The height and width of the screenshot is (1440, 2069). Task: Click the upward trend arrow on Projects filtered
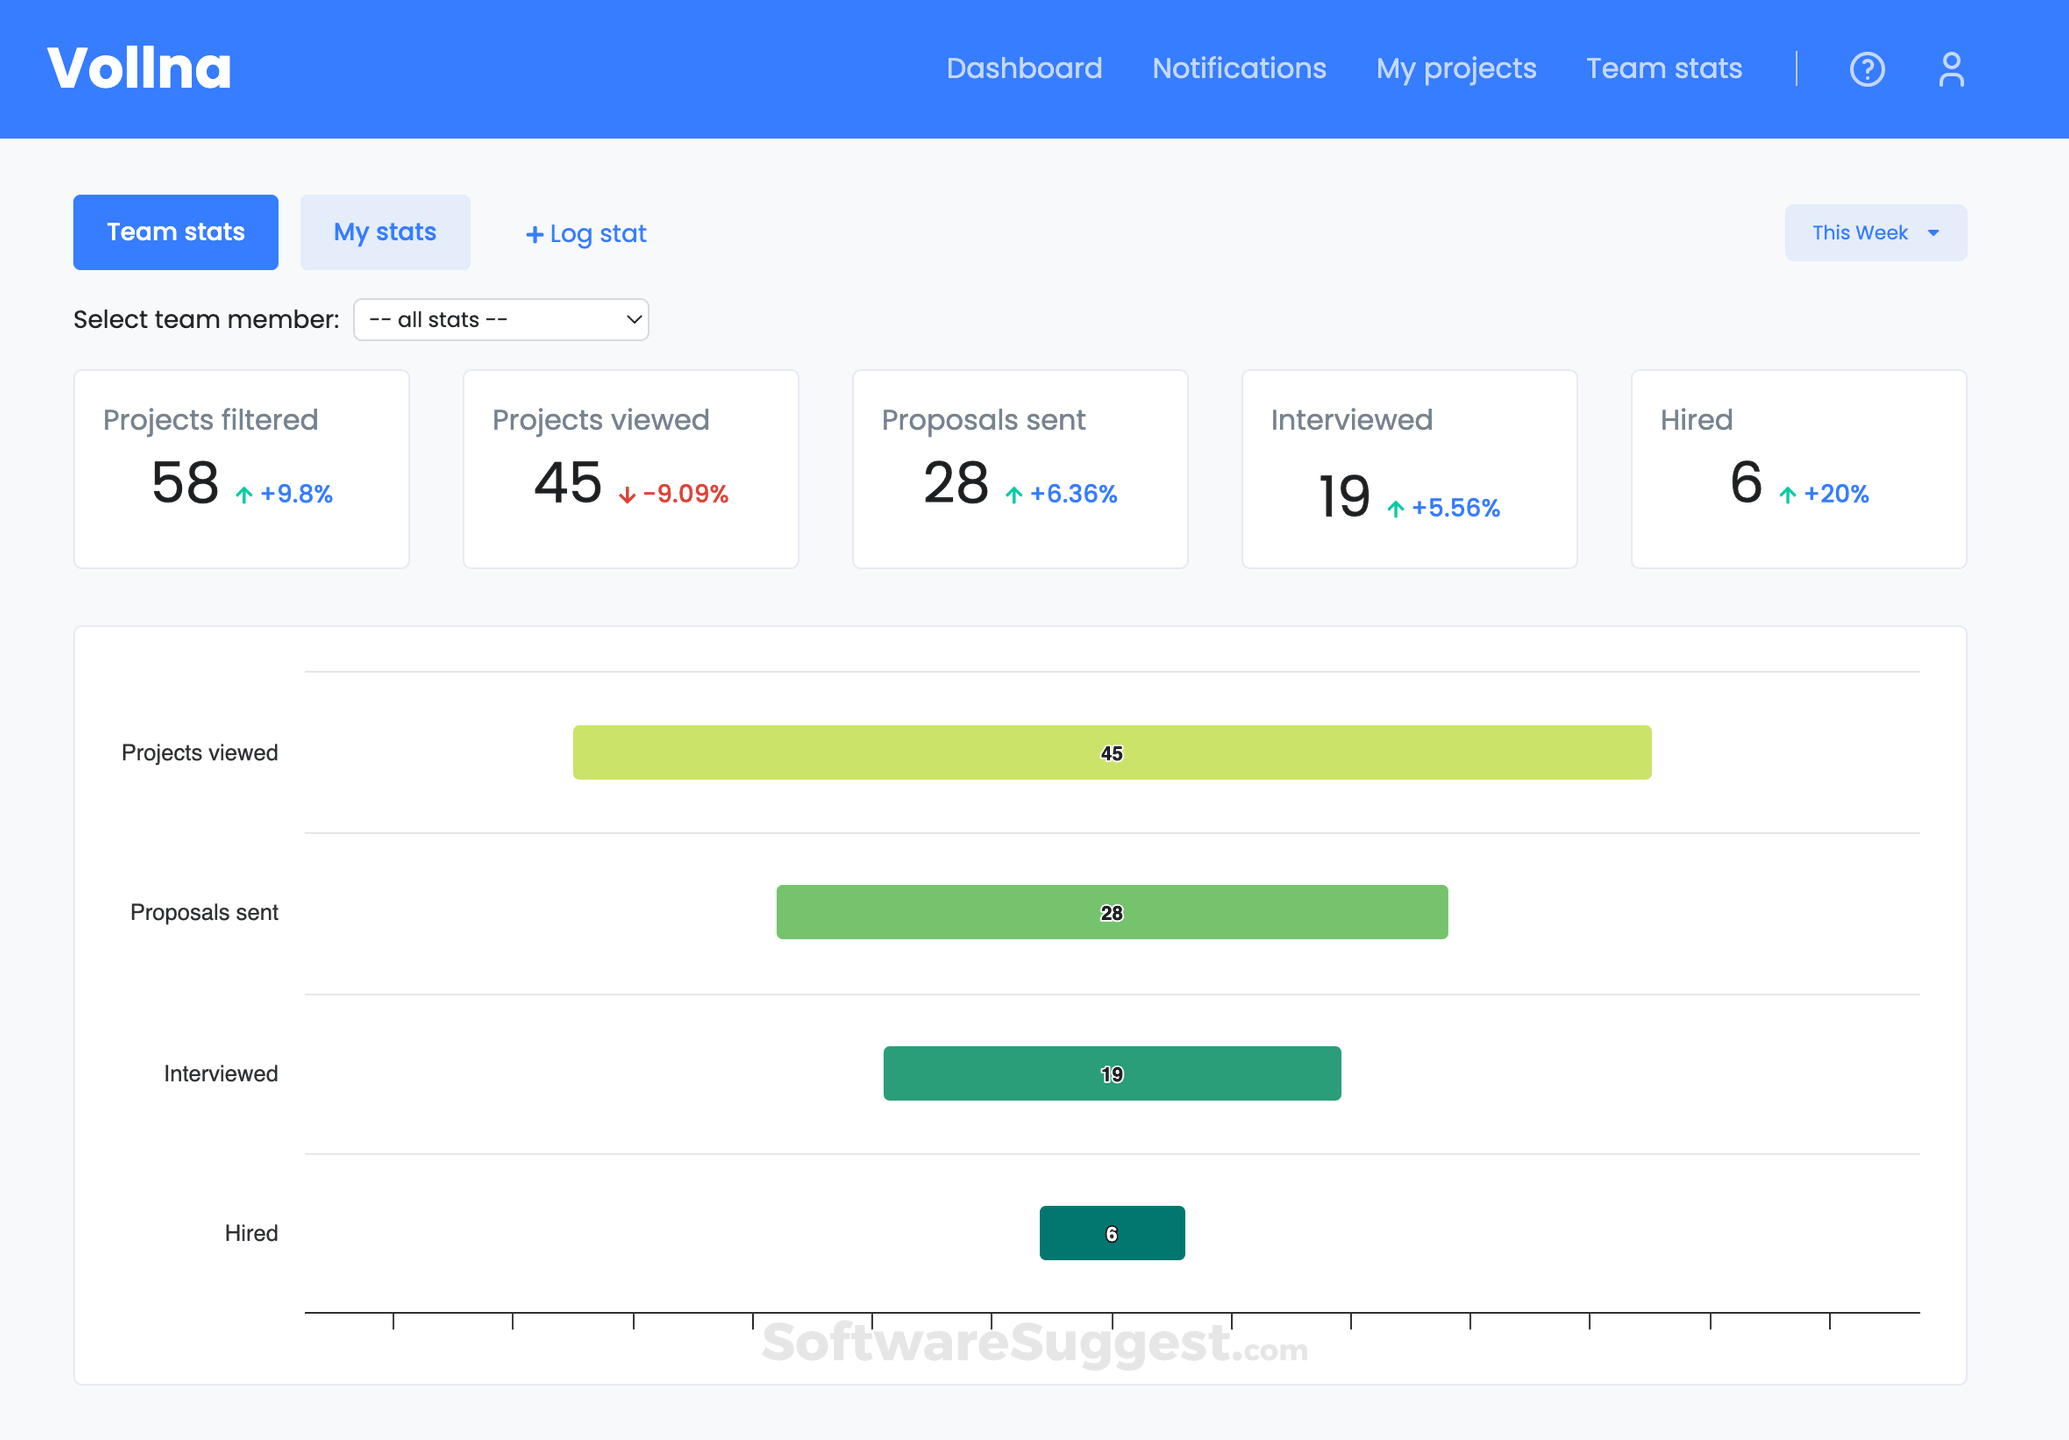point(243,494)
